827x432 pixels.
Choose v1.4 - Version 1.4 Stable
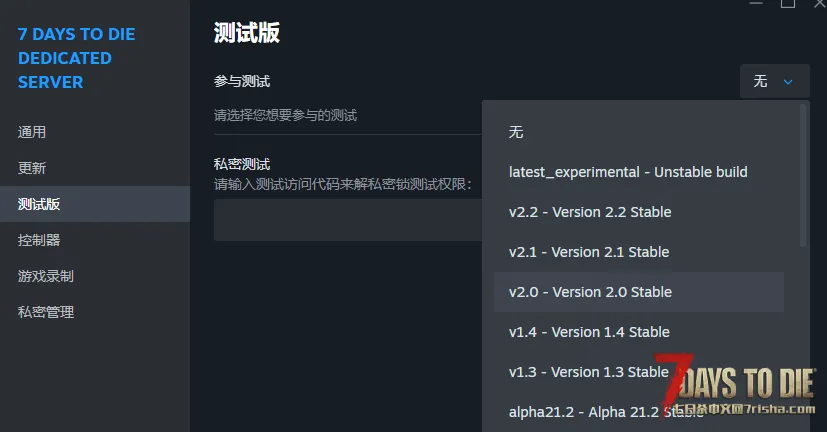tap(639, 332)
